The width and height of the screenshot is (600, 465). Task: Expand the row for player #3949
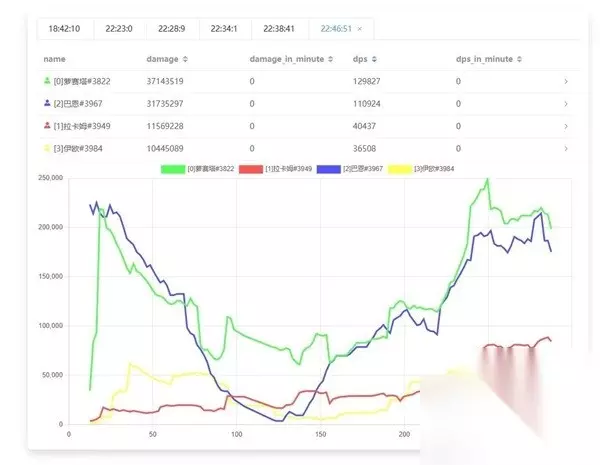point(566,126)
